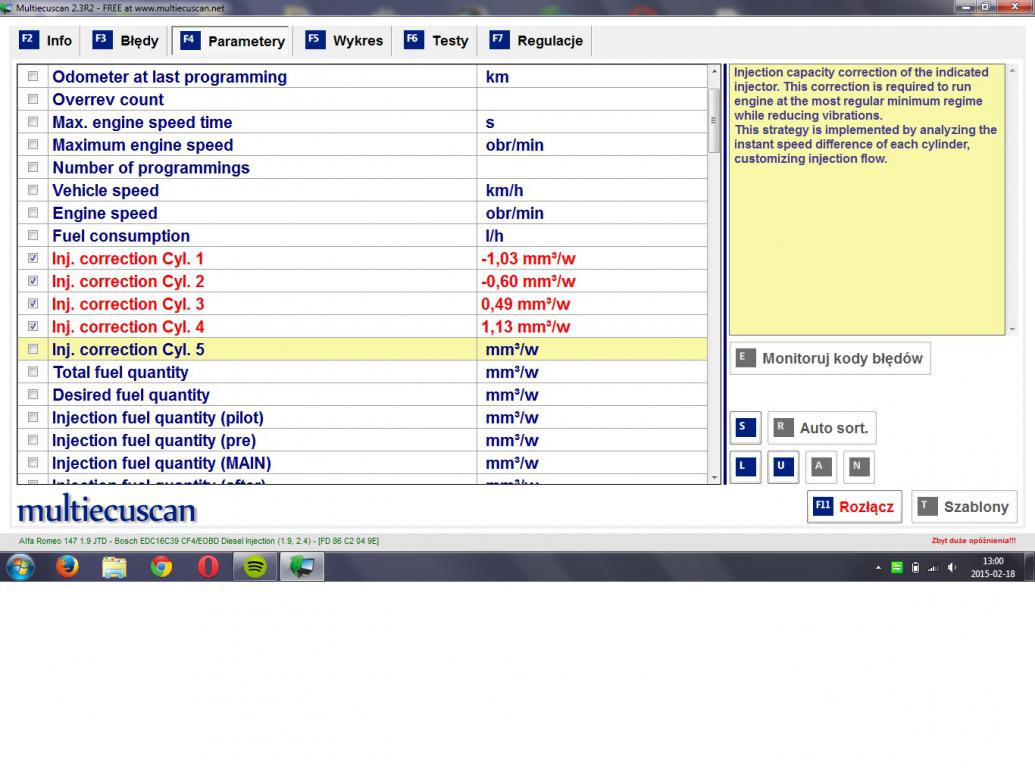
Task: Open File Explorer from the taskbar
Action: point(114,567)
